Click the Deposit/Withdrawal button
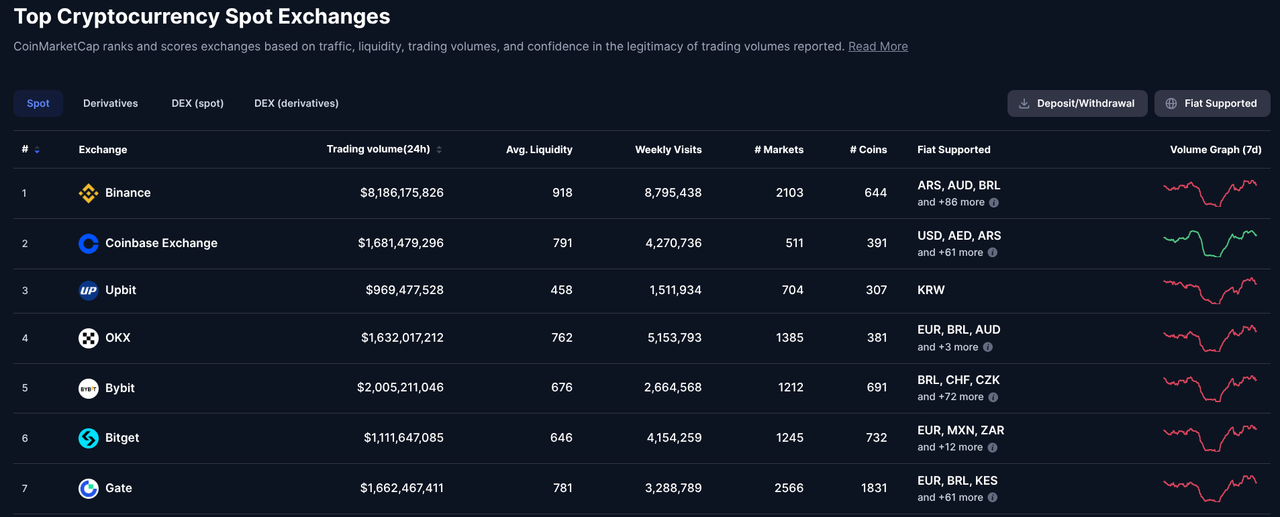Image resolution: width=1280 pixels, height=517 pixels. tap(1076, 103)
